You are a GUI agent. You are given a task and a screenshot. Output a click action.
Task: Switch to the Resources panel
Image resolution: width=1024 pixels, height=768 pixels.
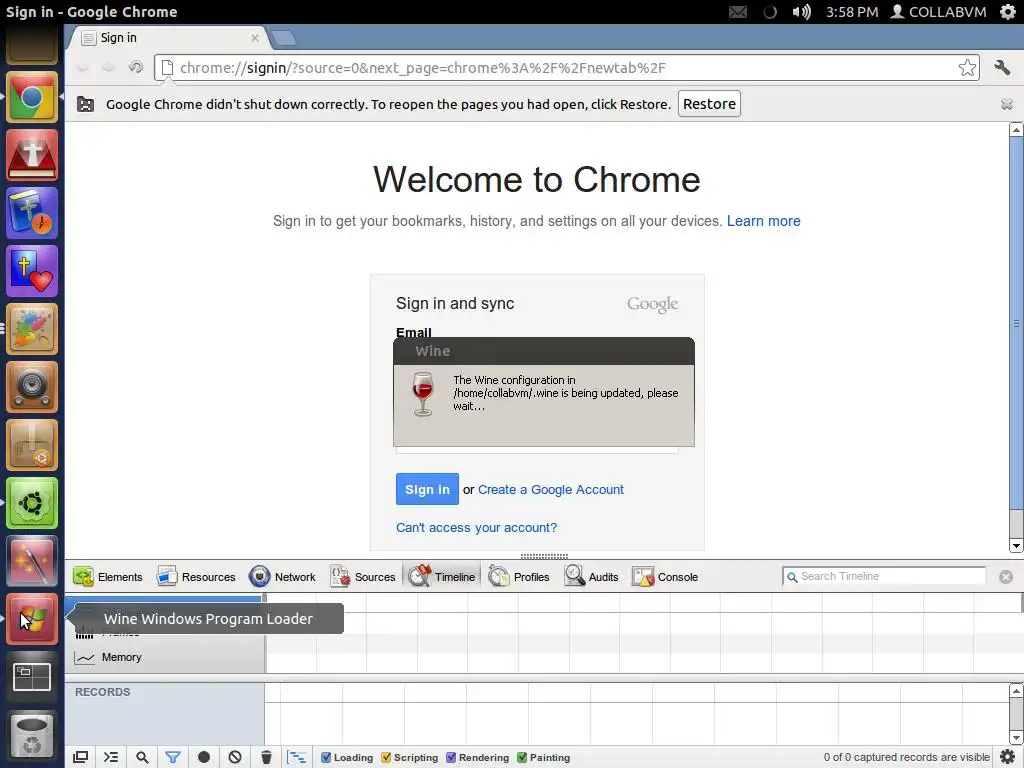coord(196,577)
